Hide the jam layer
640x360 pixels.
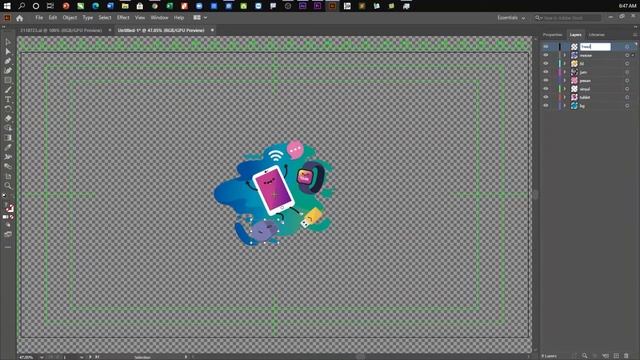click(546, 72)
